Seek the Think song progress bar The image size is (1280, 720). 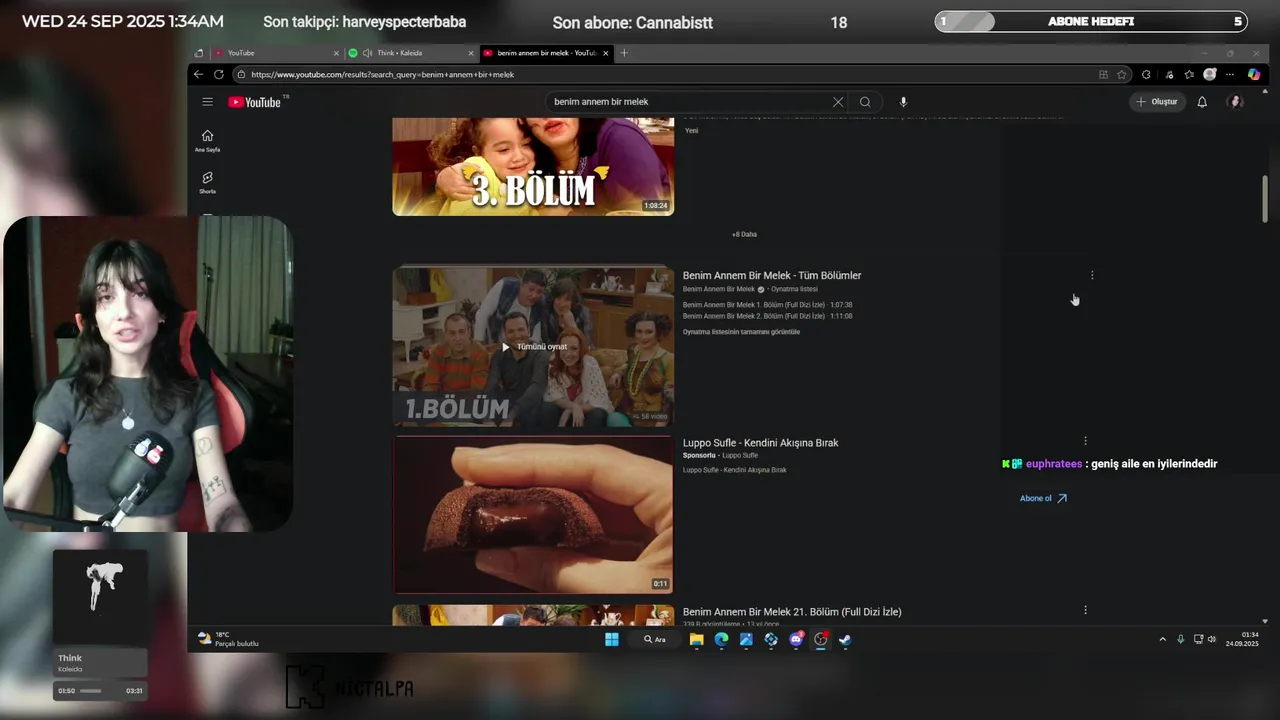(90, 691)
